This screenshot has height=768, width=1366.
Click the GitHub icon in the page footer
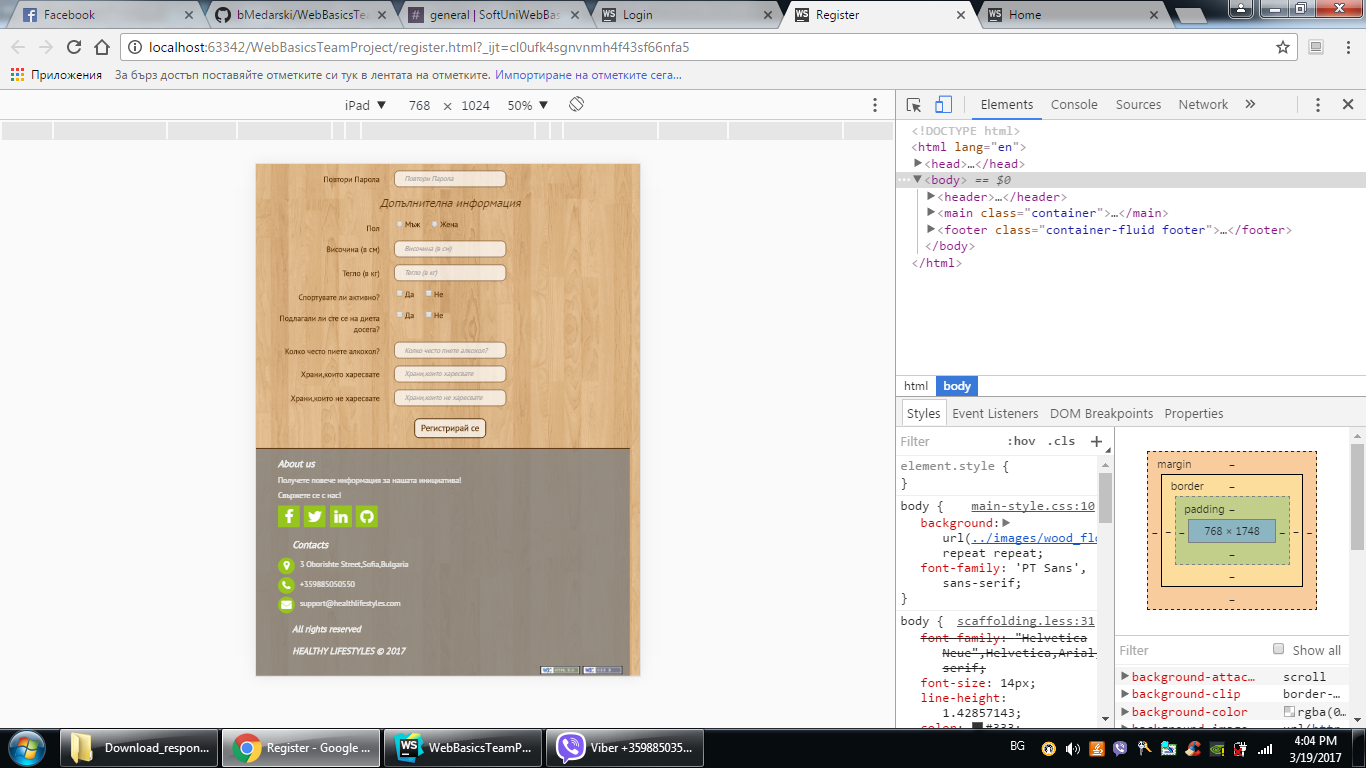pyautogui.click(x=367, y=516)
